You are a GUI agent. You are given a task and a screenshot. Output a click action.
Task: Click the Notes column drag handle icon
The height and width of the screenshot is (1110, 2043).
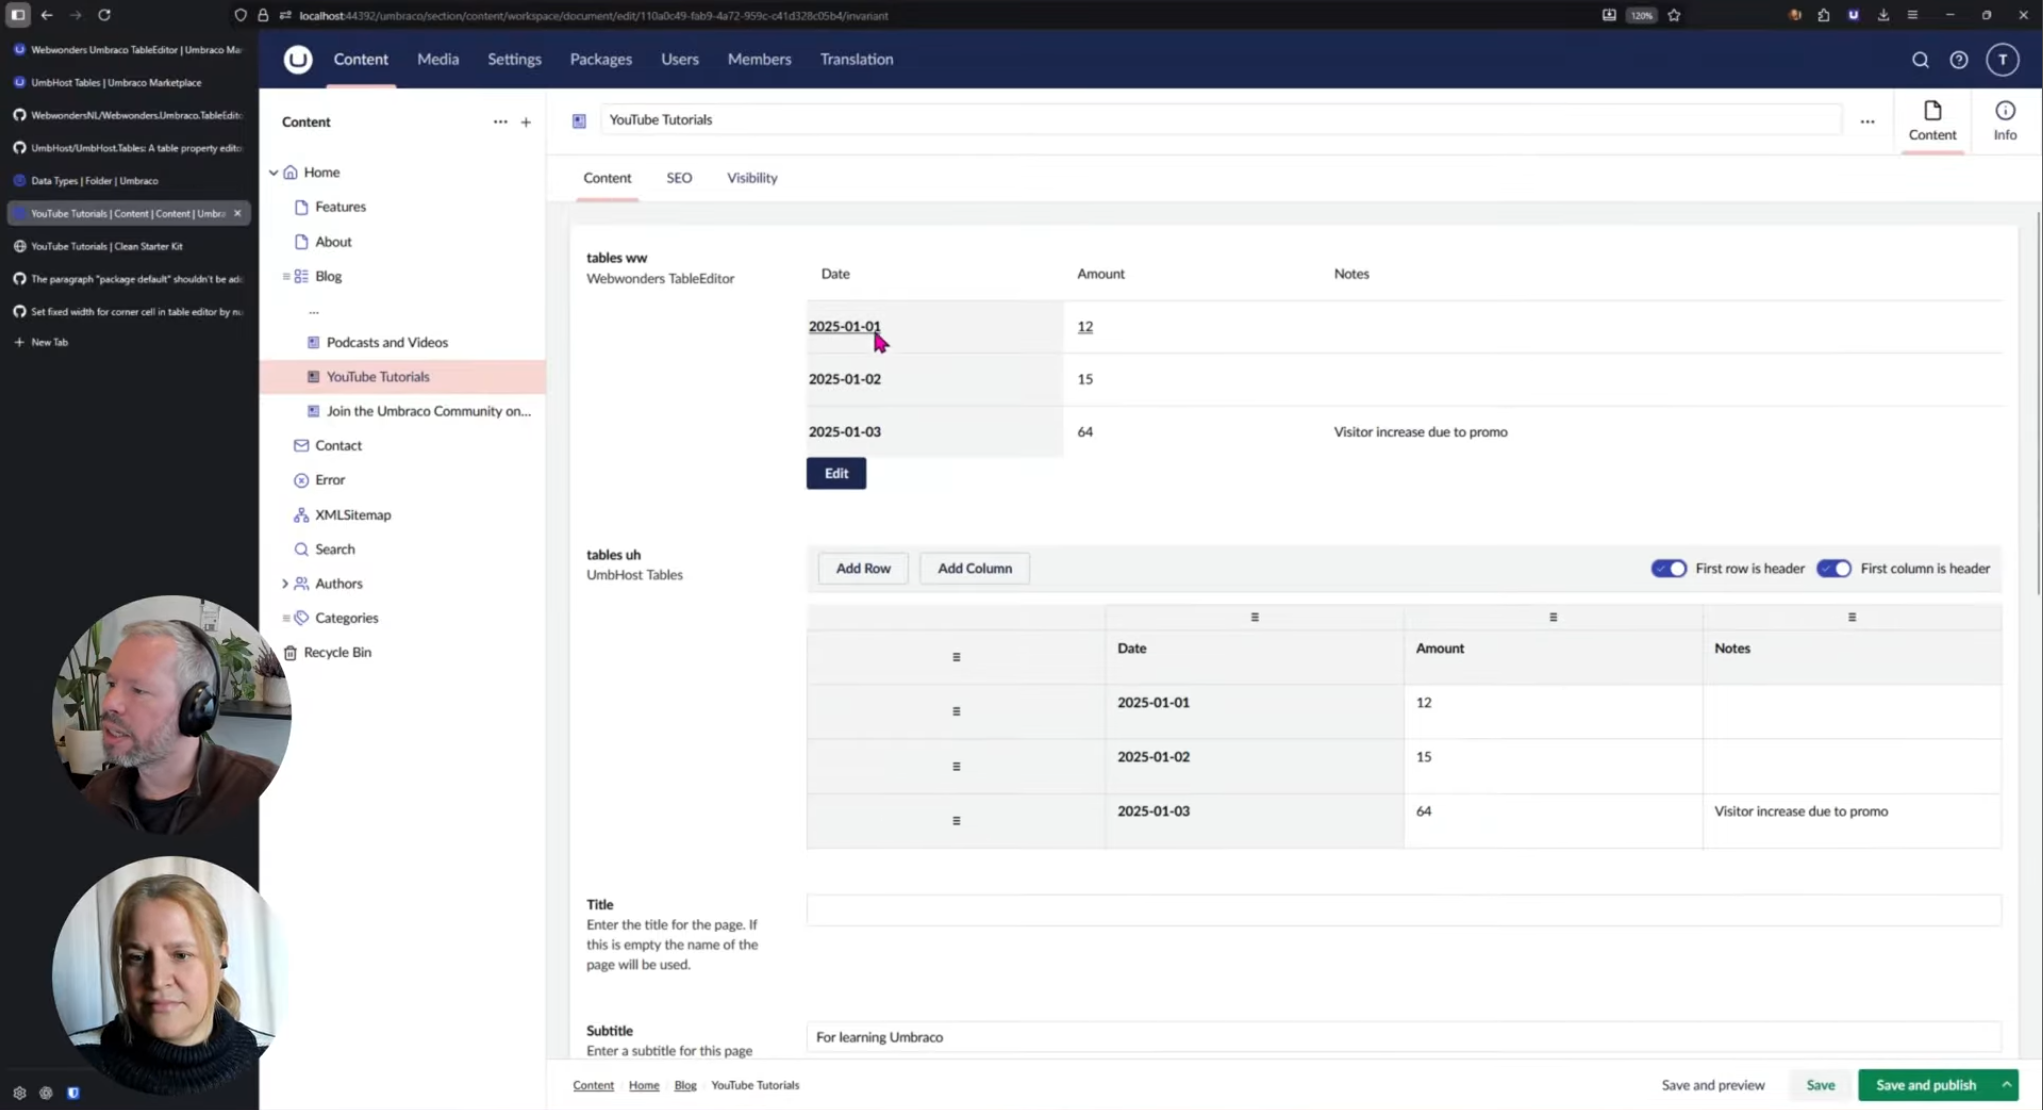pos(1852,617)
